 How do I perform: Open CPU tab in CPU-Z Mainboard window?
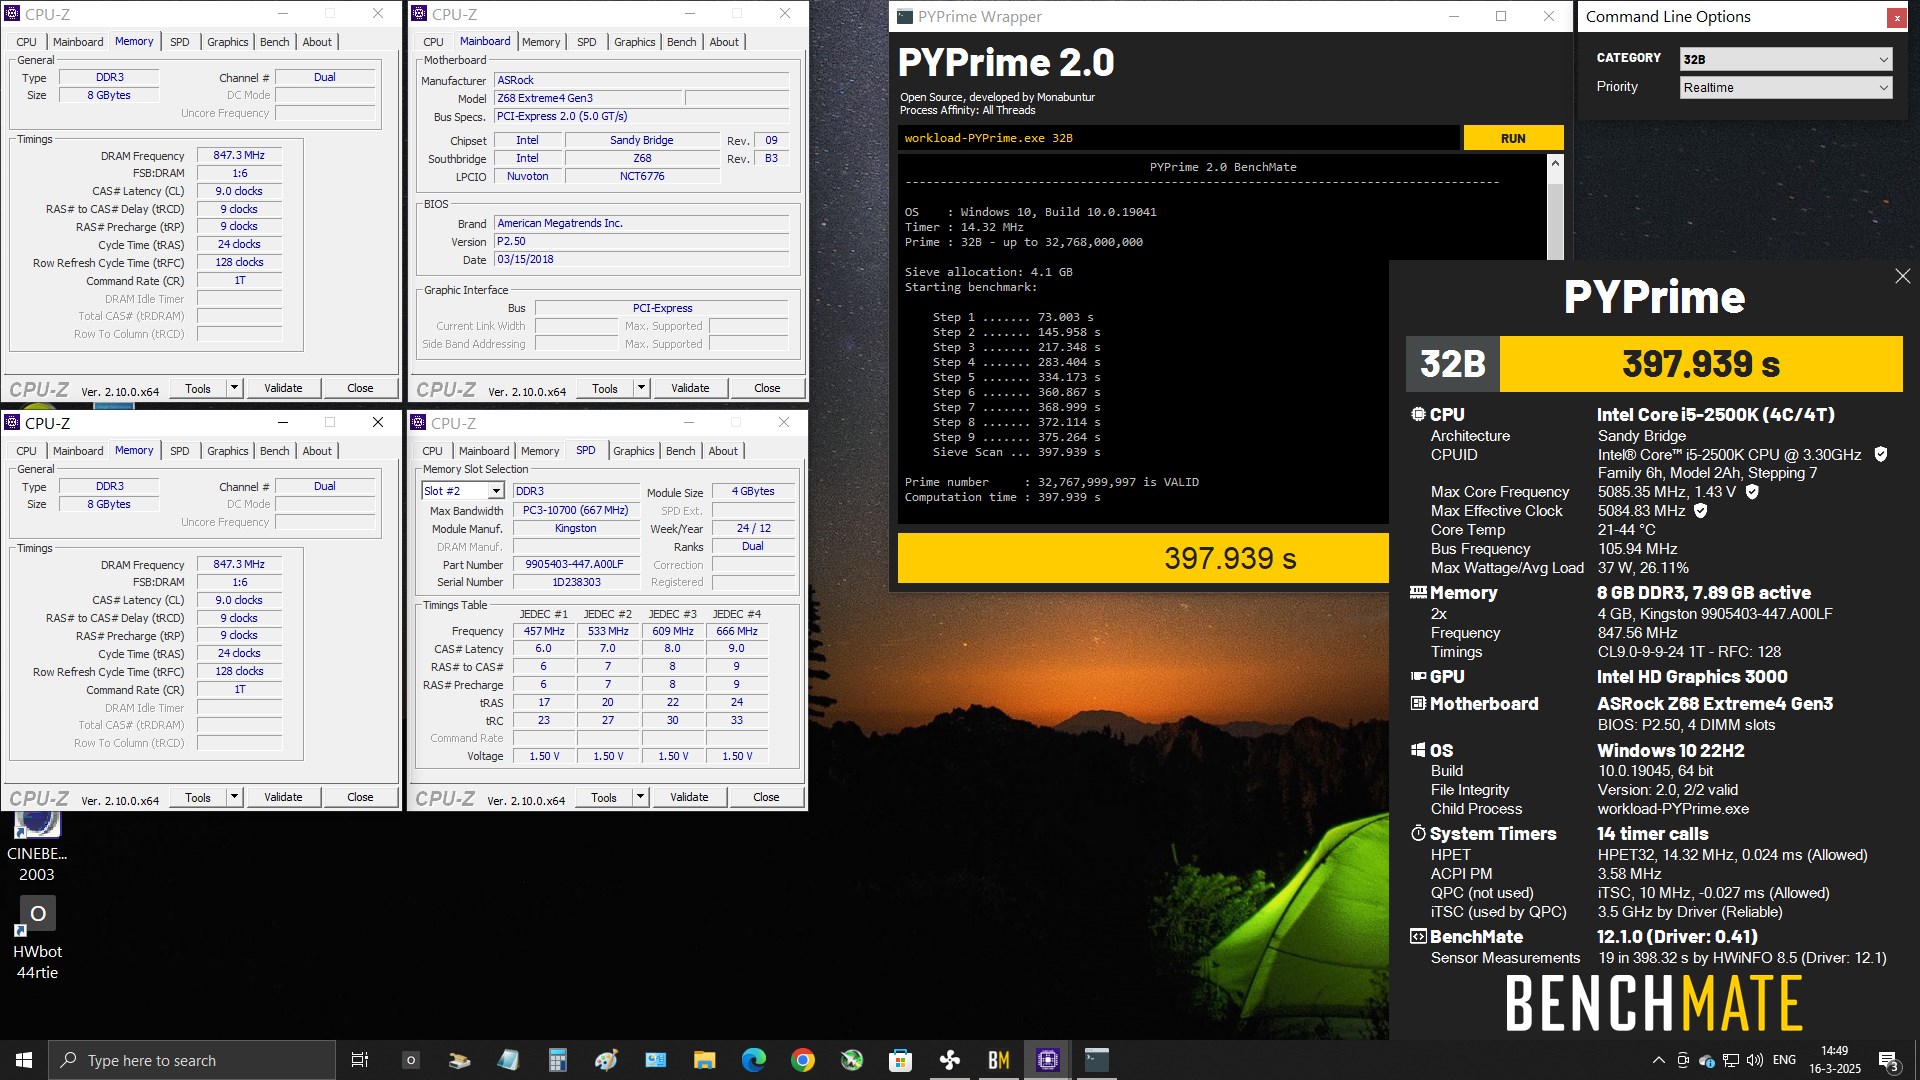(x=433, y=42)
